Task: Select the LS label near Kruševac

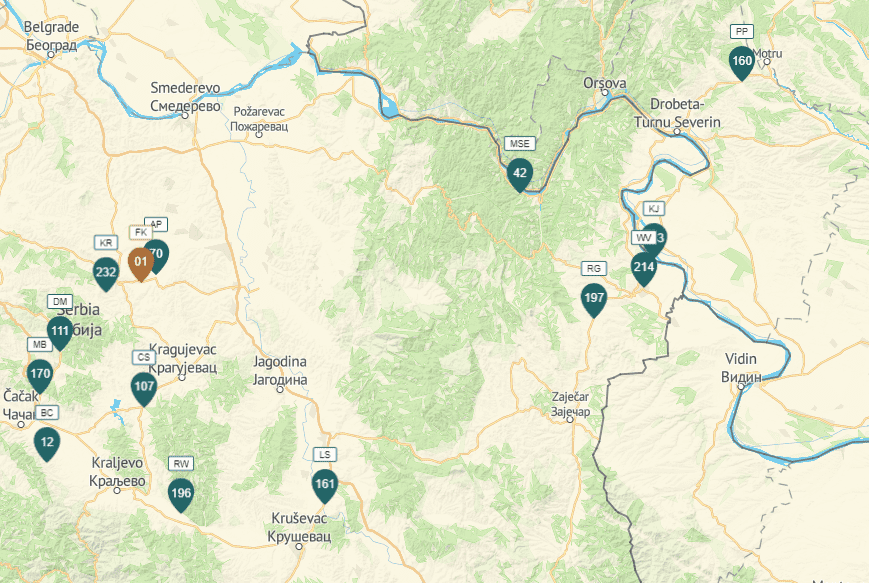Action: [325, 454]
